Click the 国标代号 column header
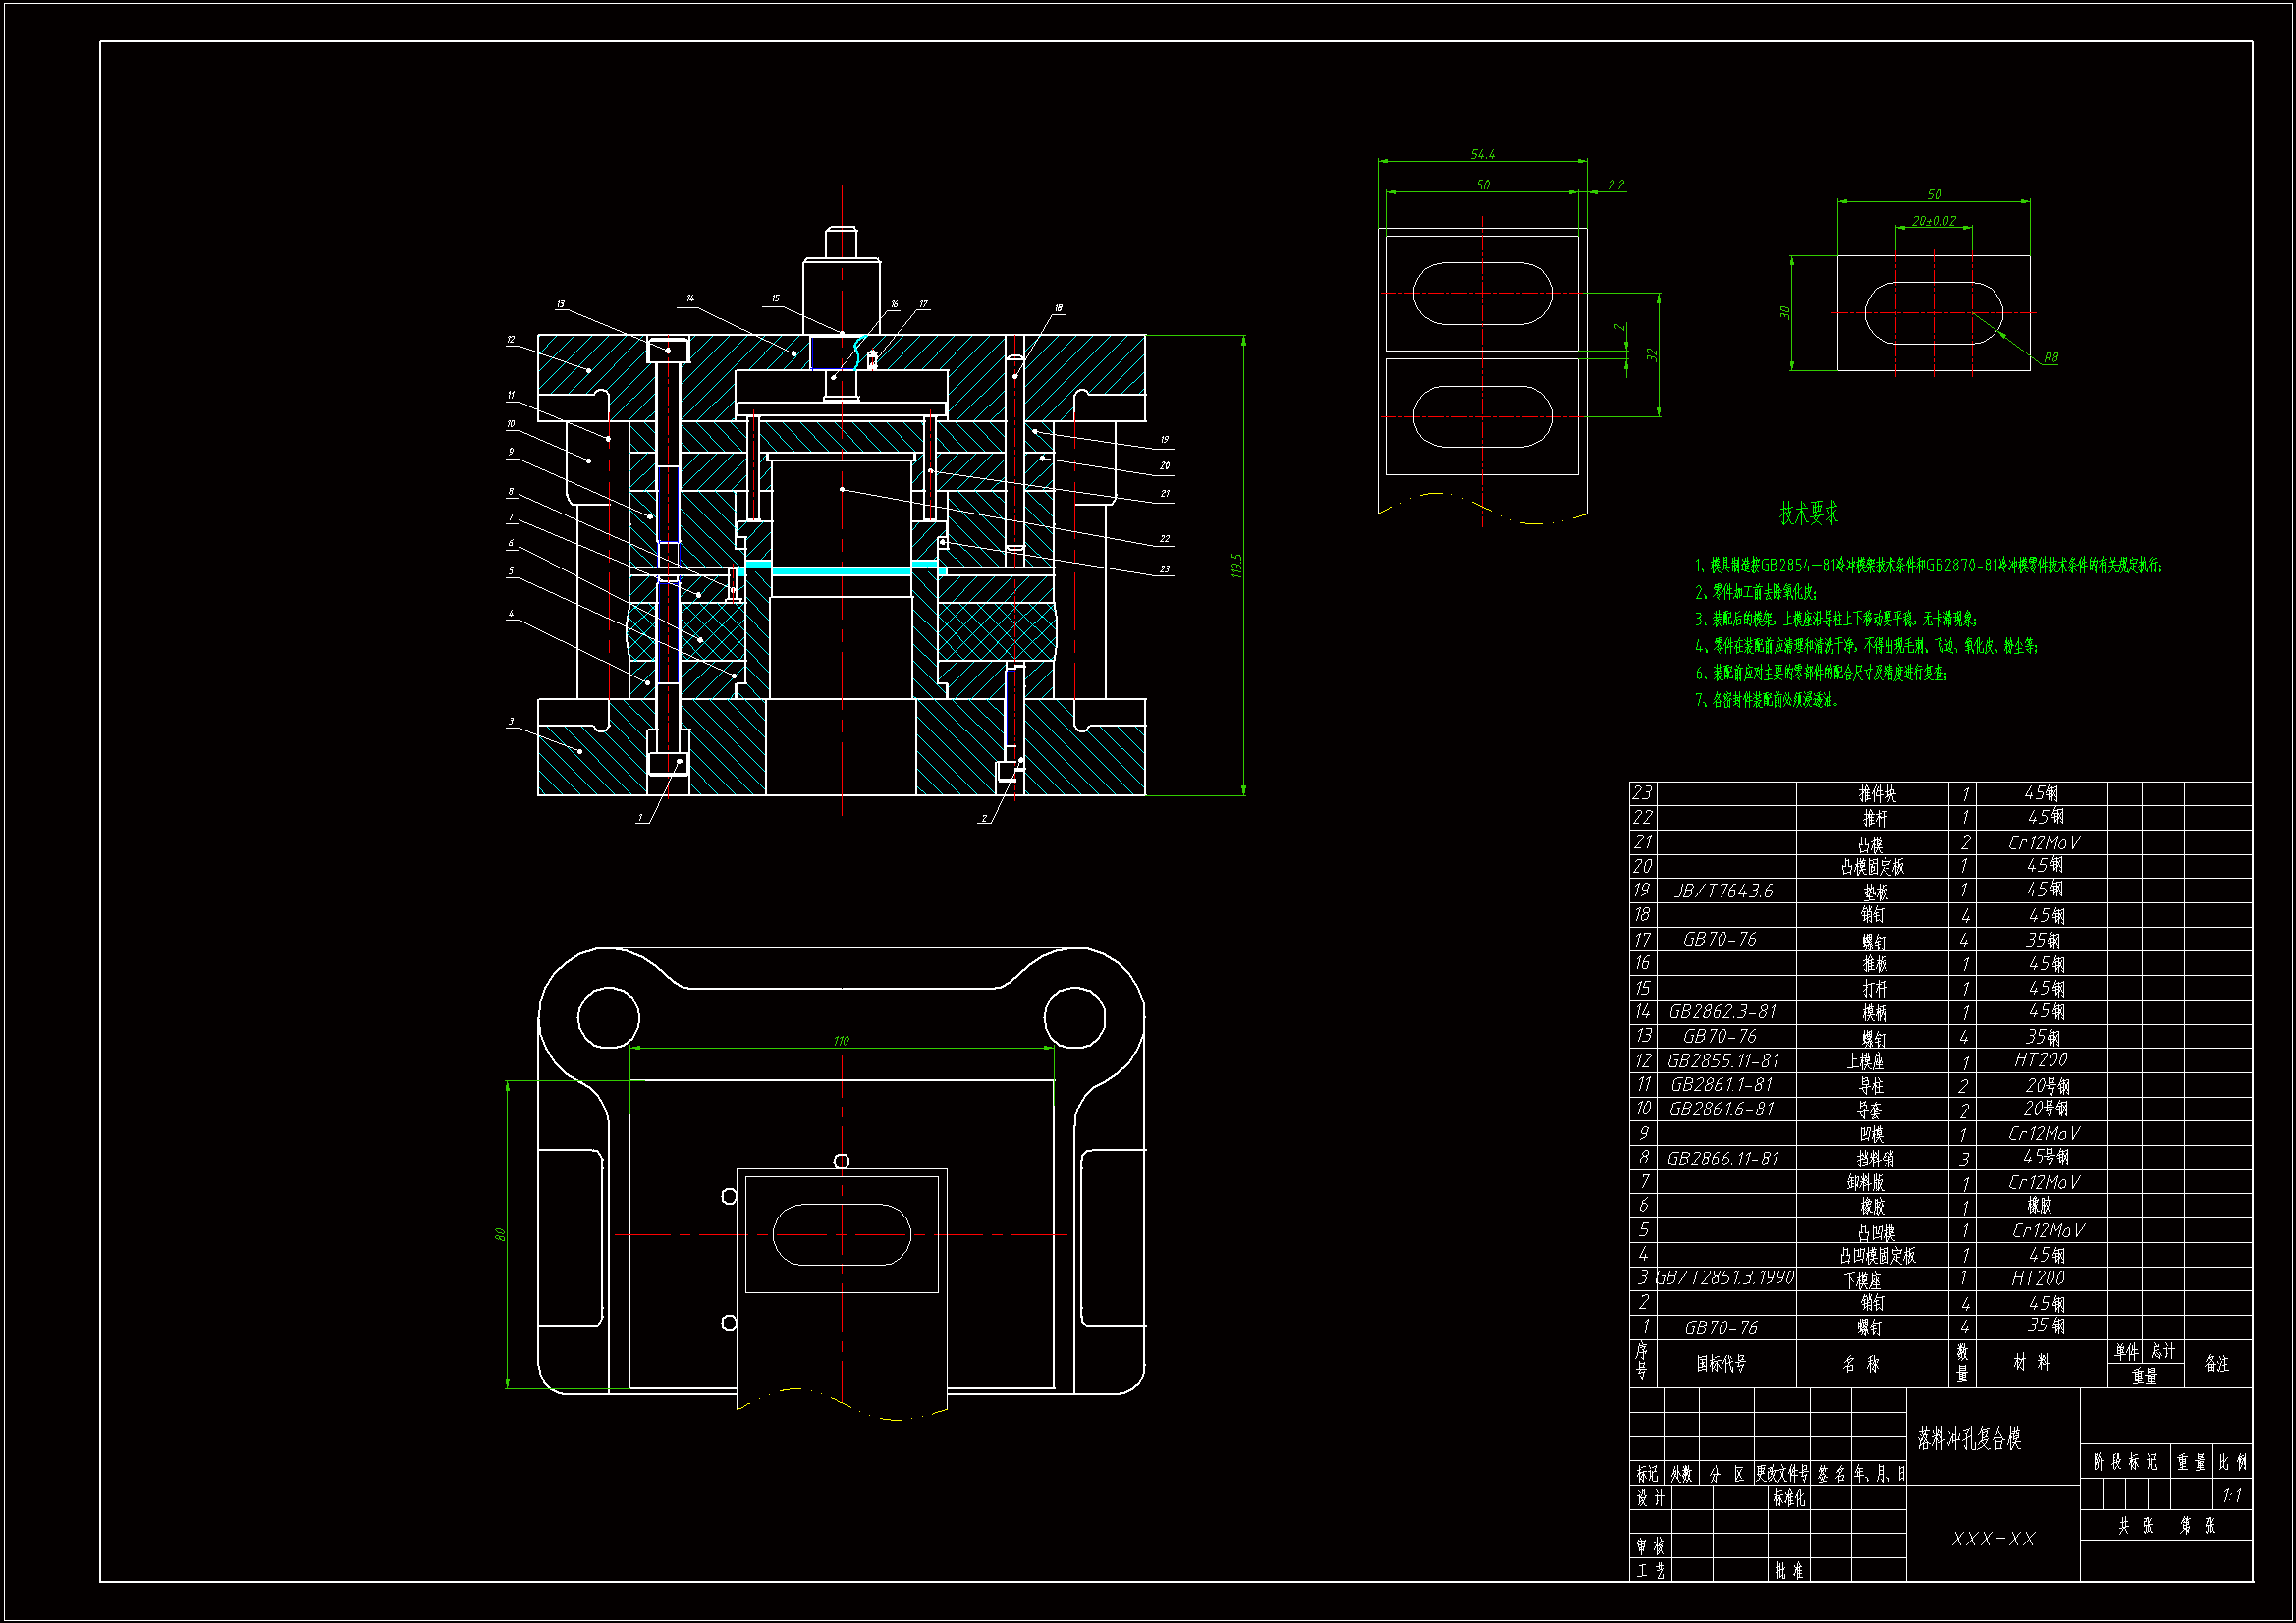The height and width of the screenshot is (1623, 2296). click(x=1721, y=1363)
